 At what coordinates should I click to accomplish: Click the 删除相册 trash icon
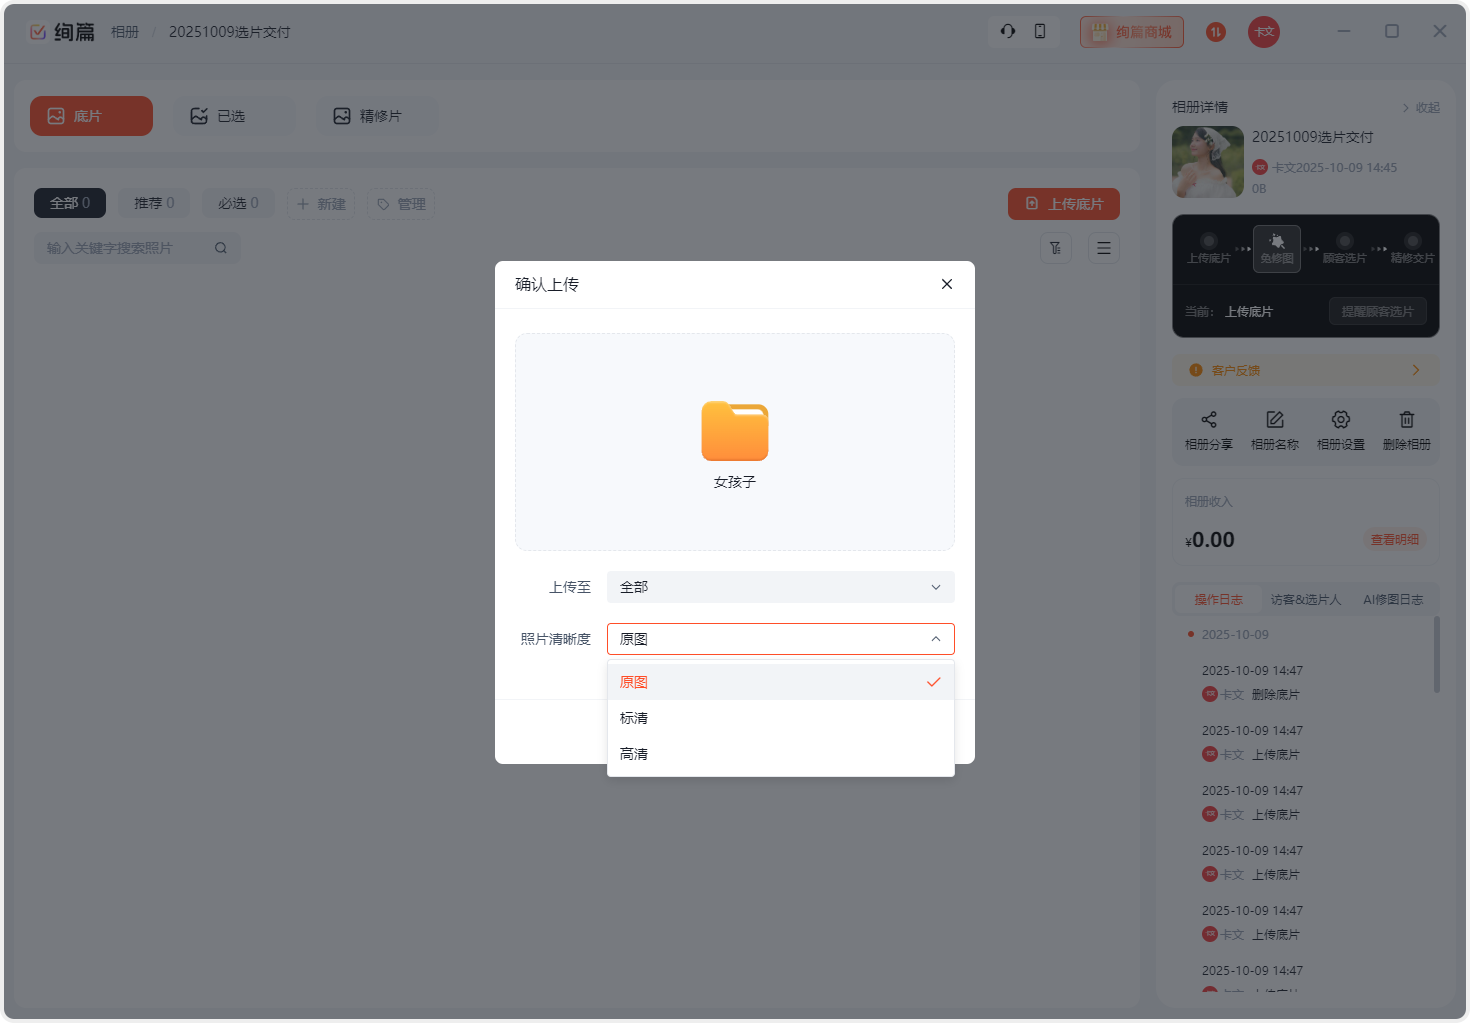click(1406, 420)
